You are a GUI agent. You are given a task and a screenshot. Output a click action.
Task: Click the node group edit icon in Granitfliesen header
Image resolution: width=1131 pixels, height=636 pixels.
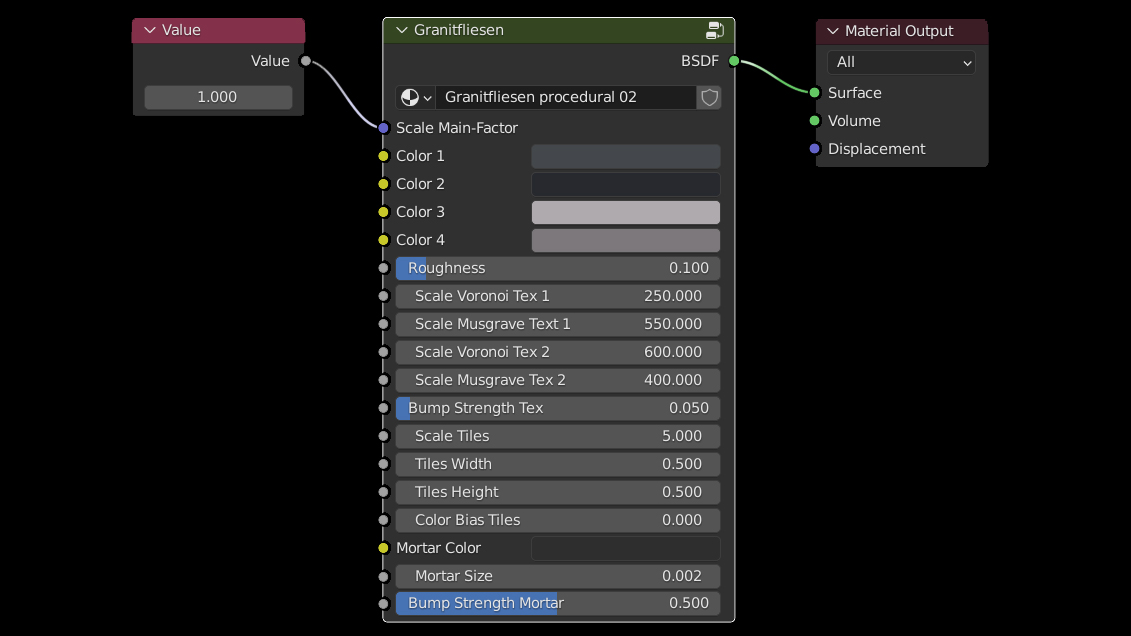click(714, 30)
